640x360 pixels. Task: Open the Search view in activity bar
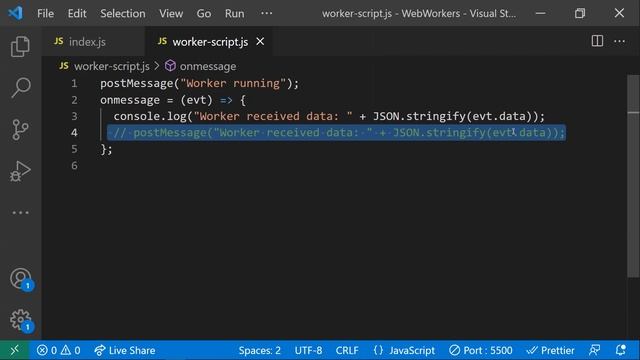(x=20, y=87)
